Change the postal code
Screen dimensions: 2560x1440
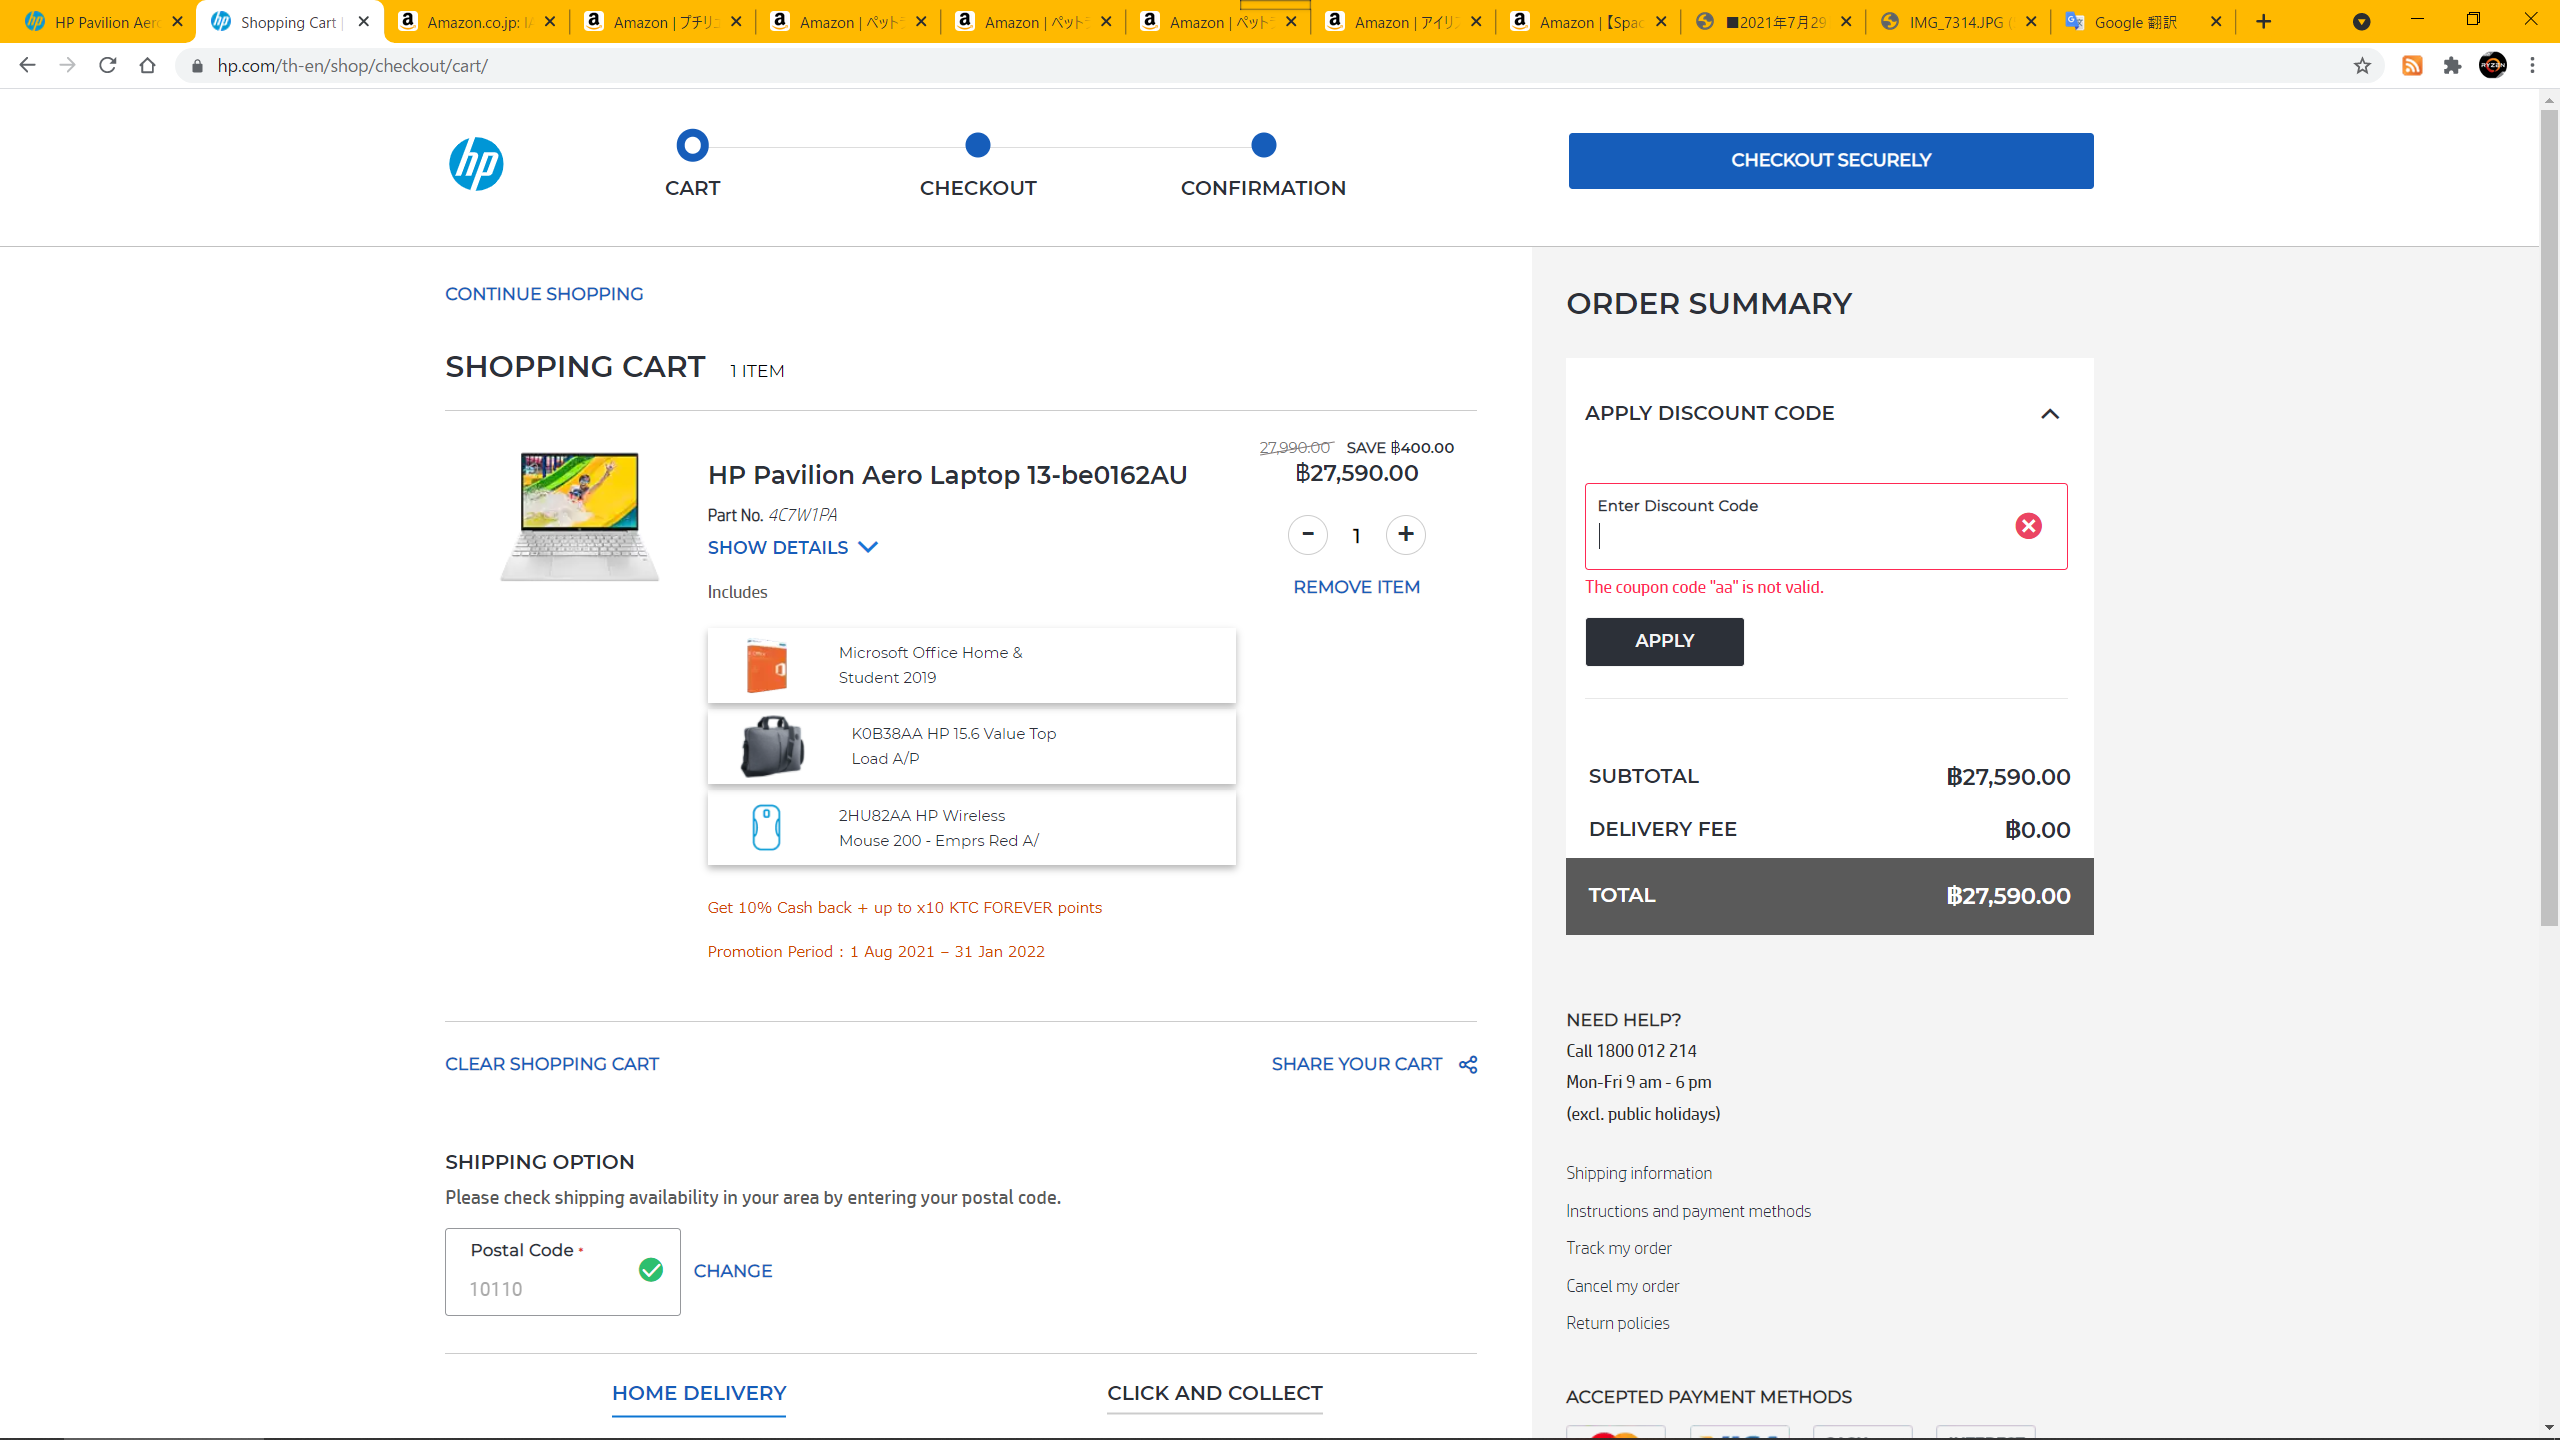[x=733, y=1271]
